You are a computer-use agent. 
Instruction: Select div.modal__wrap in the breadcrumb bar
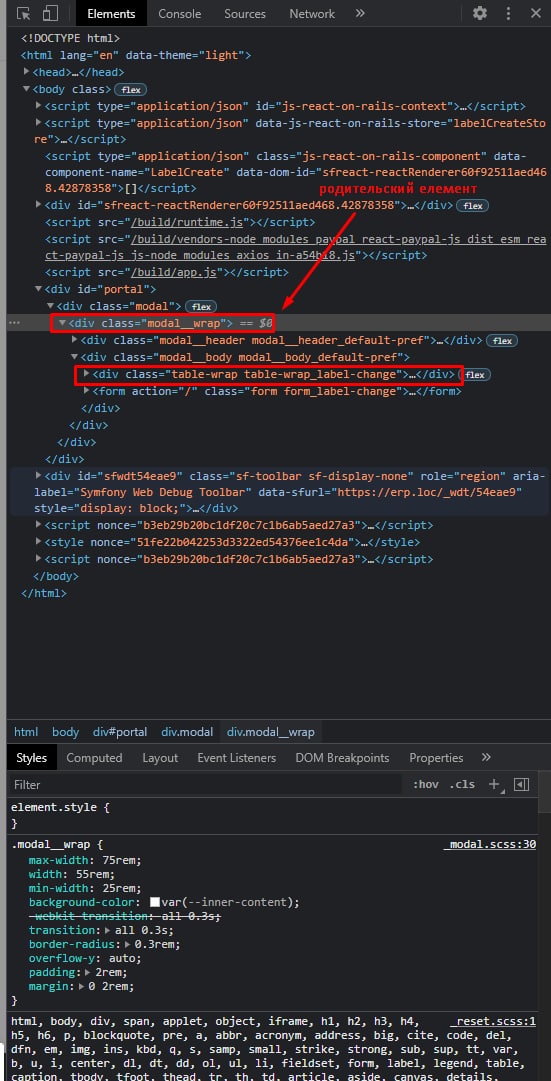(271, 732)
